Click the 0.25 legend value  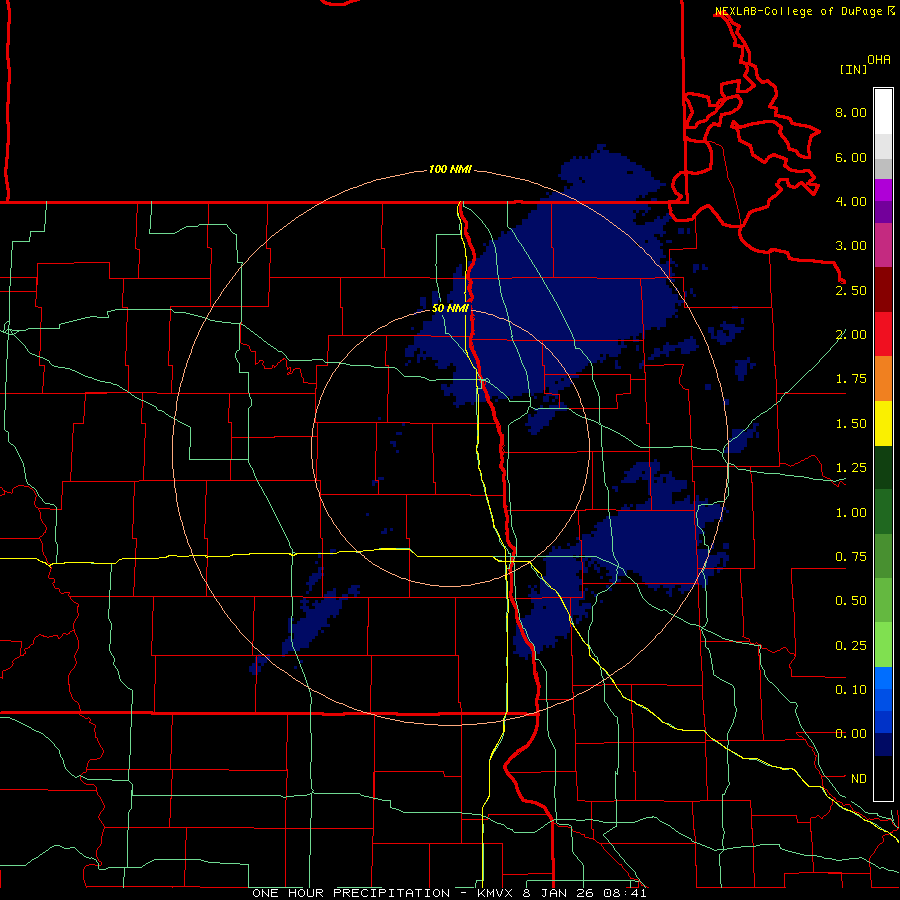click(851, 646)
